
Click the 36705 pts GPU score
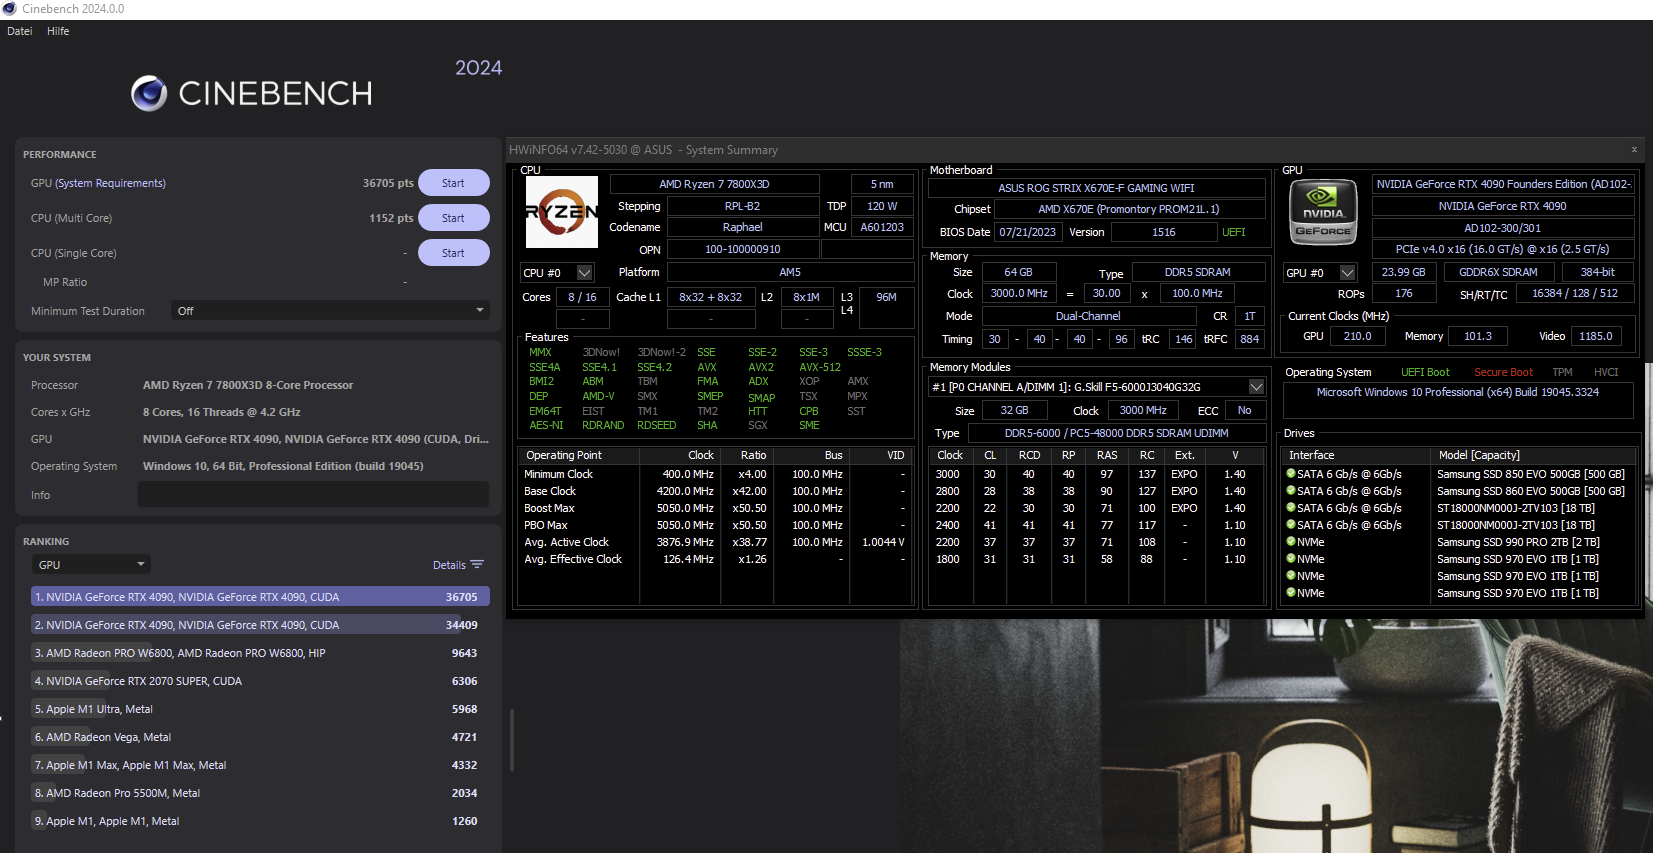388,183
